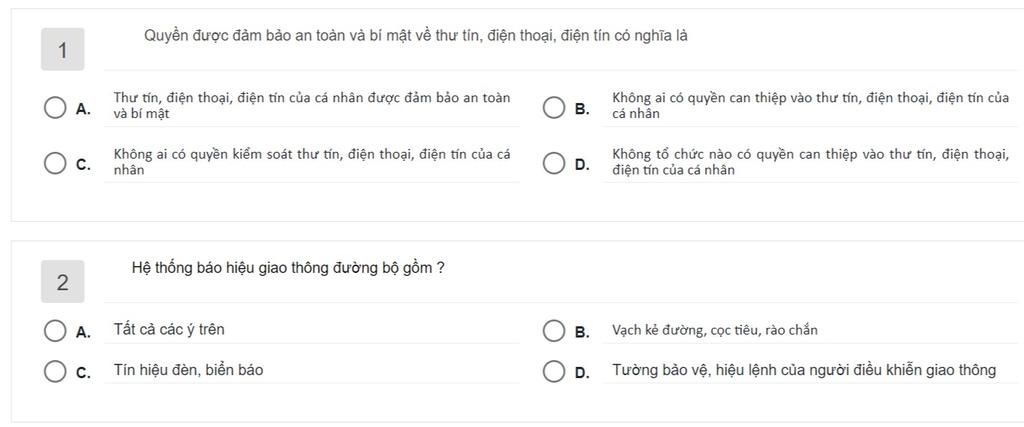The image size is (1024, 427).
Task: Select radio button A for question 2
Action: click(55, 331)
